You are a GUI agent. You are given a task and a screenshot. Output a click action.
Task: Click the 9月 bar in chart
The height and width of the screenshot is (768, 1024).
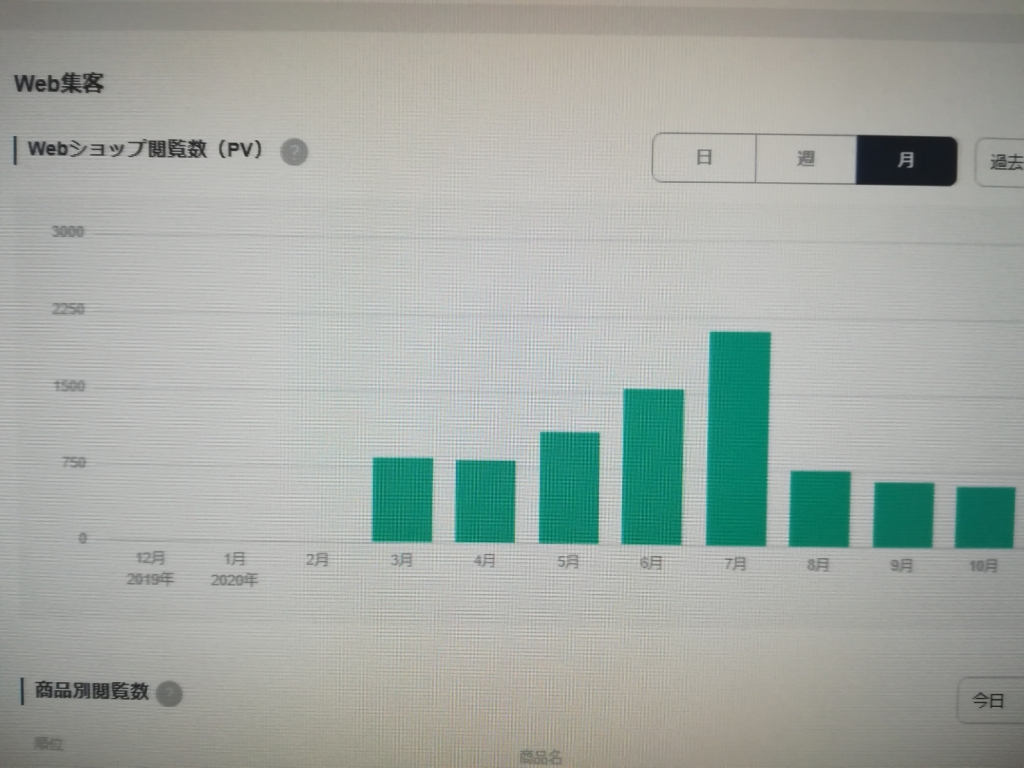point(904,515)
